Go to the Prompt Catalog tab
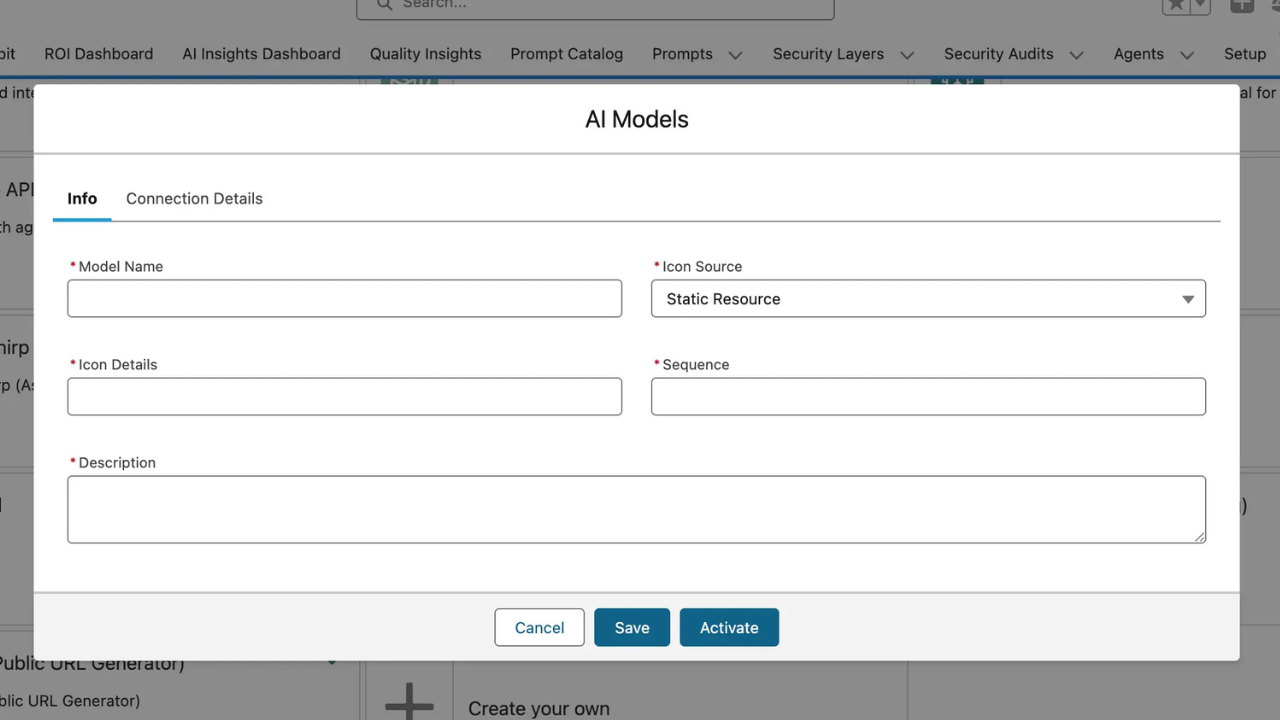This screenshot has width=1280, height=720. (566, 54)
